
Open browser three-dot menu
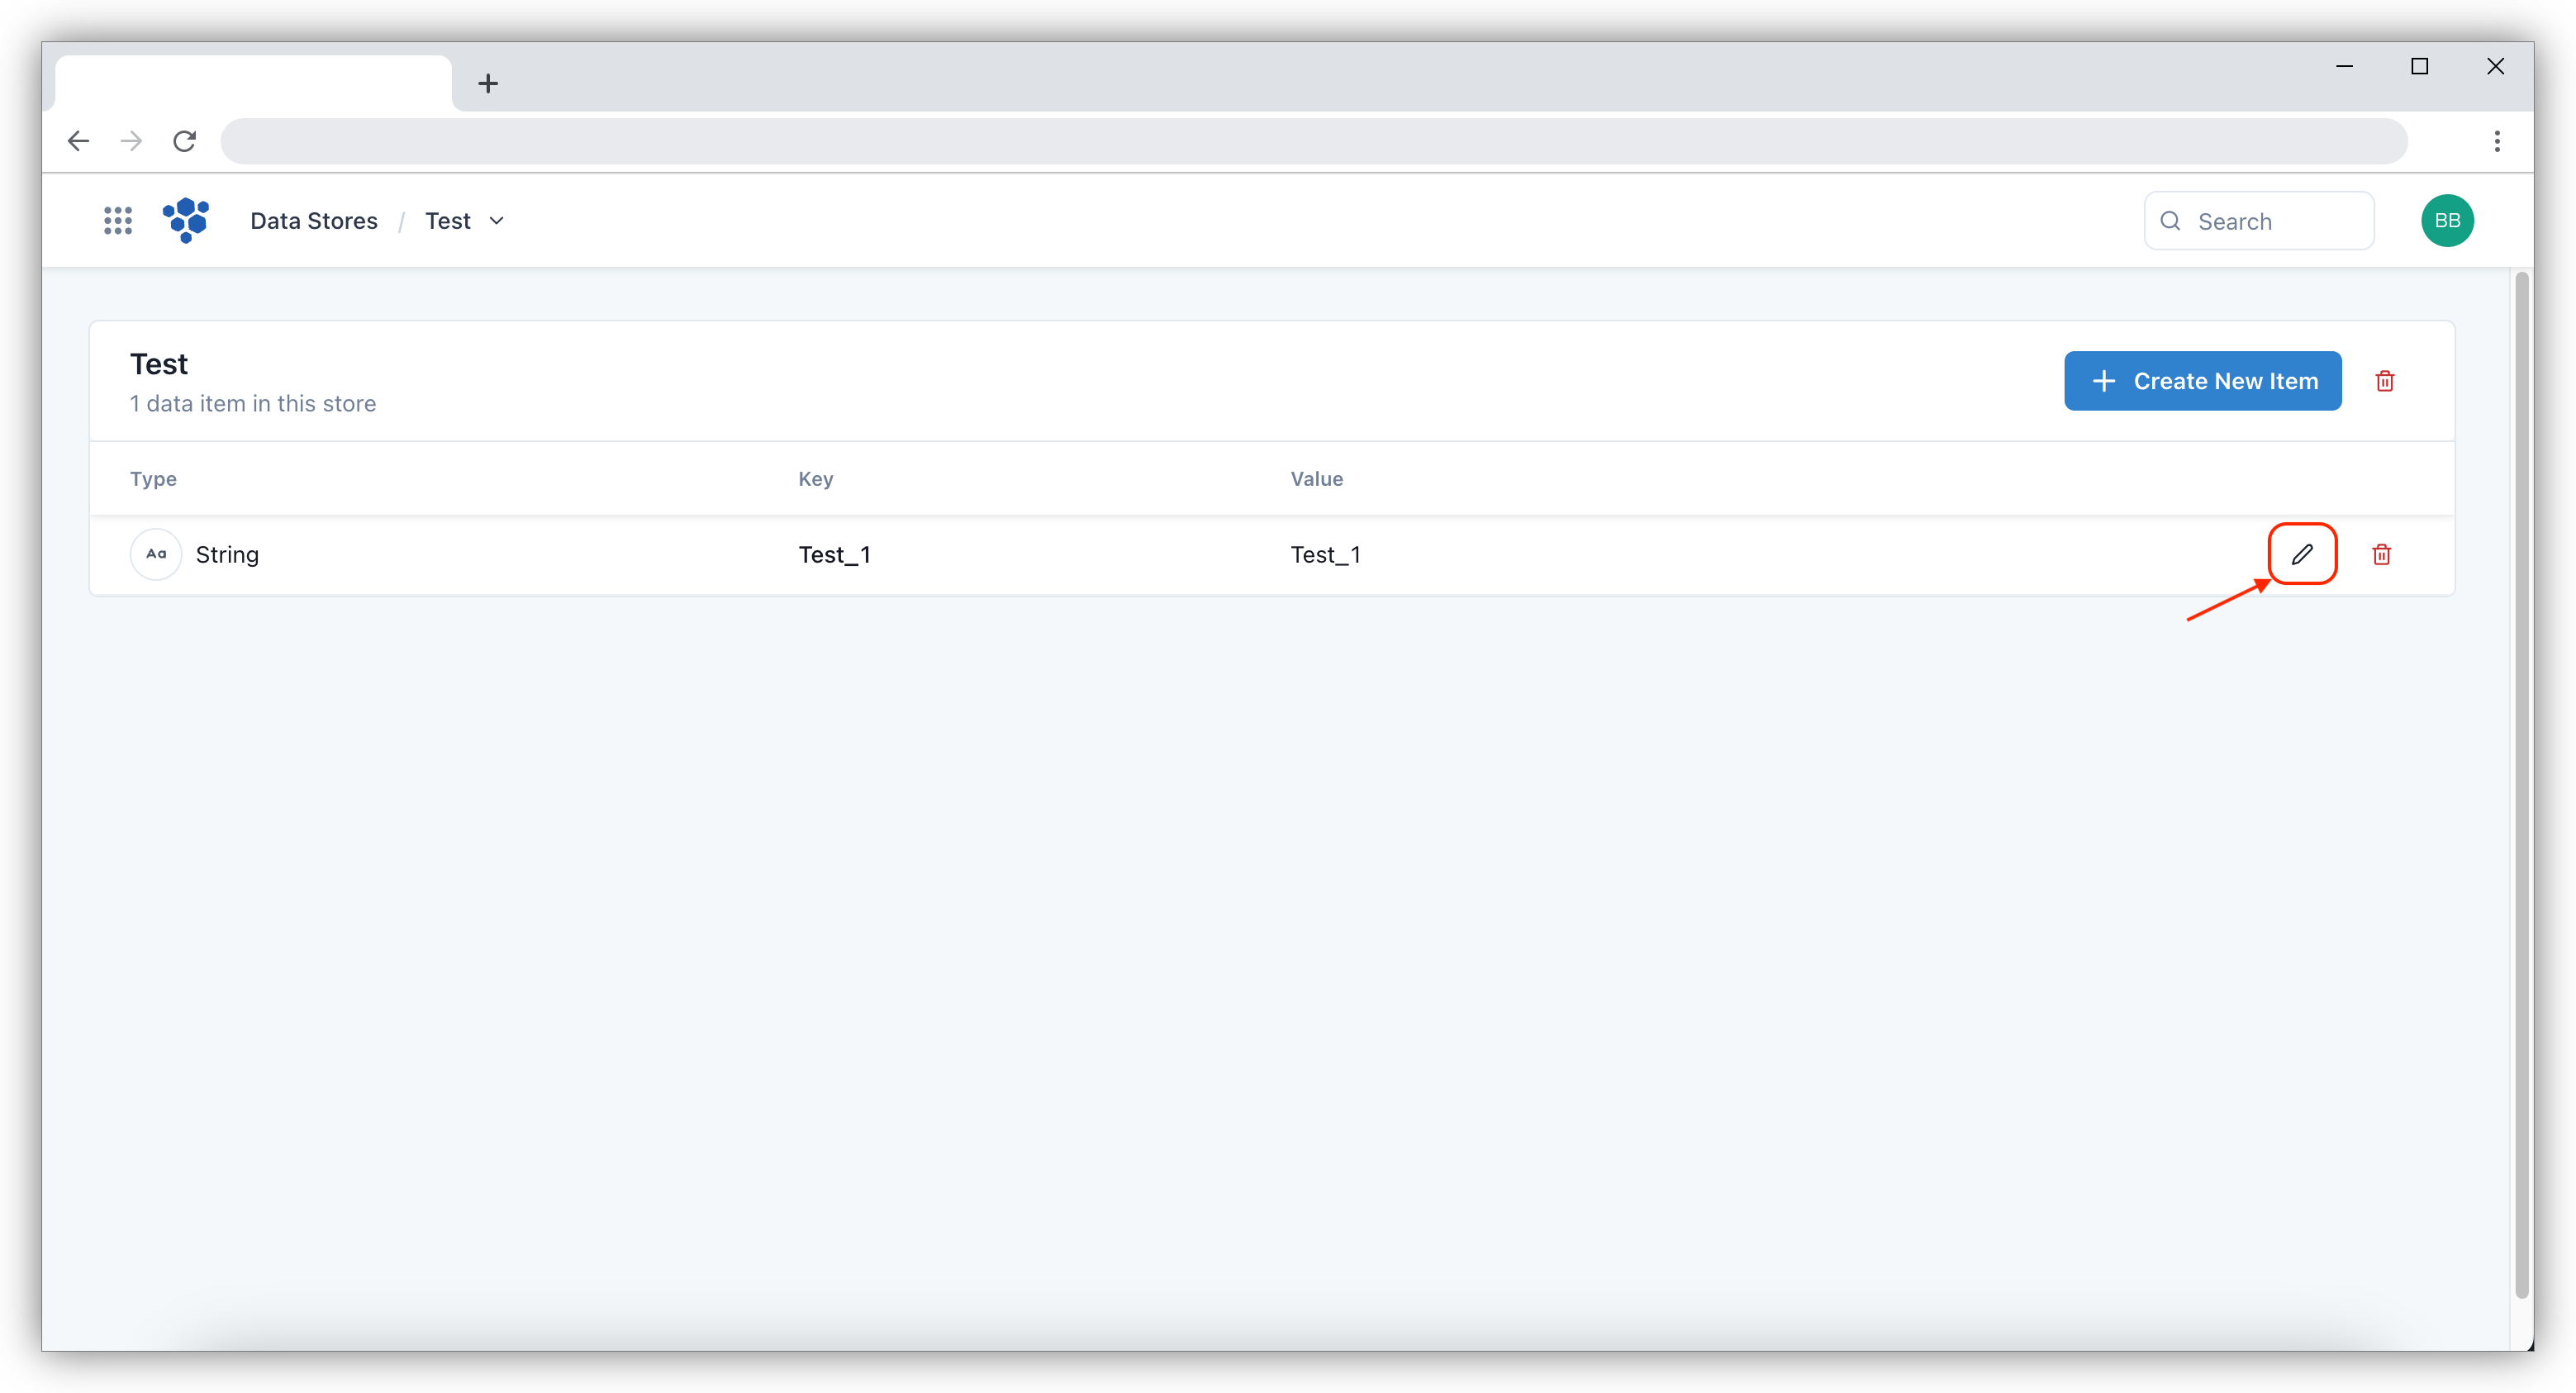2497,141
